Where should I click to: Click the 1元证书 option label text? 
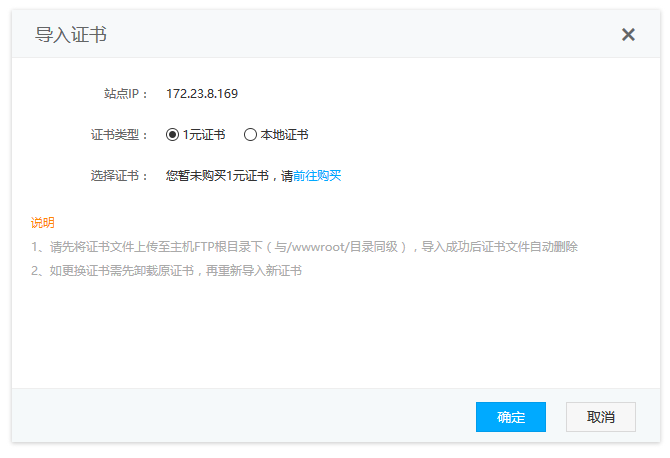click(x=204, y=135)
